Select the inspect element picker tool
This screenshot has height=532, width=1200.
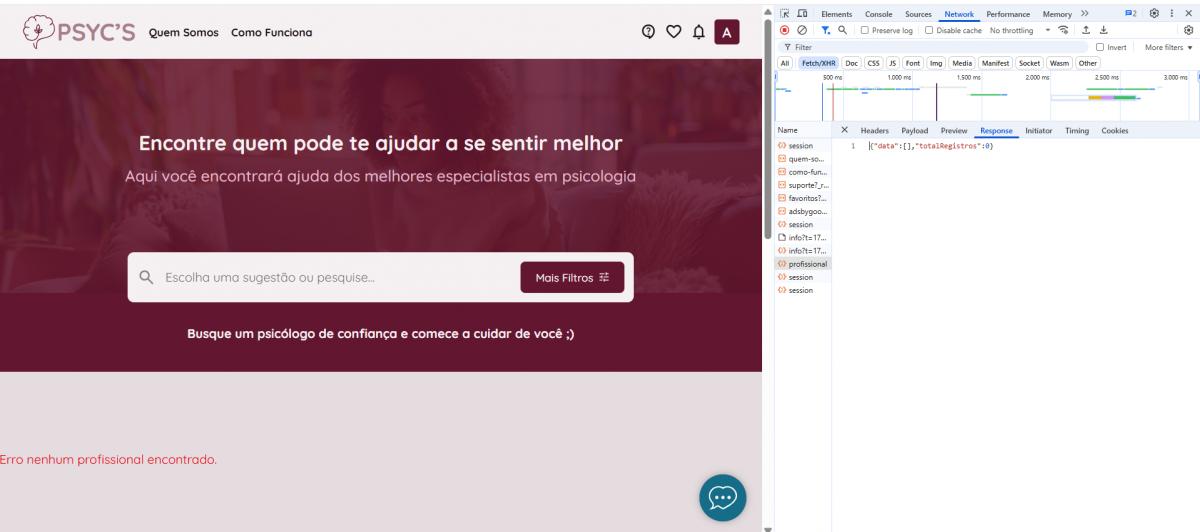785,14
